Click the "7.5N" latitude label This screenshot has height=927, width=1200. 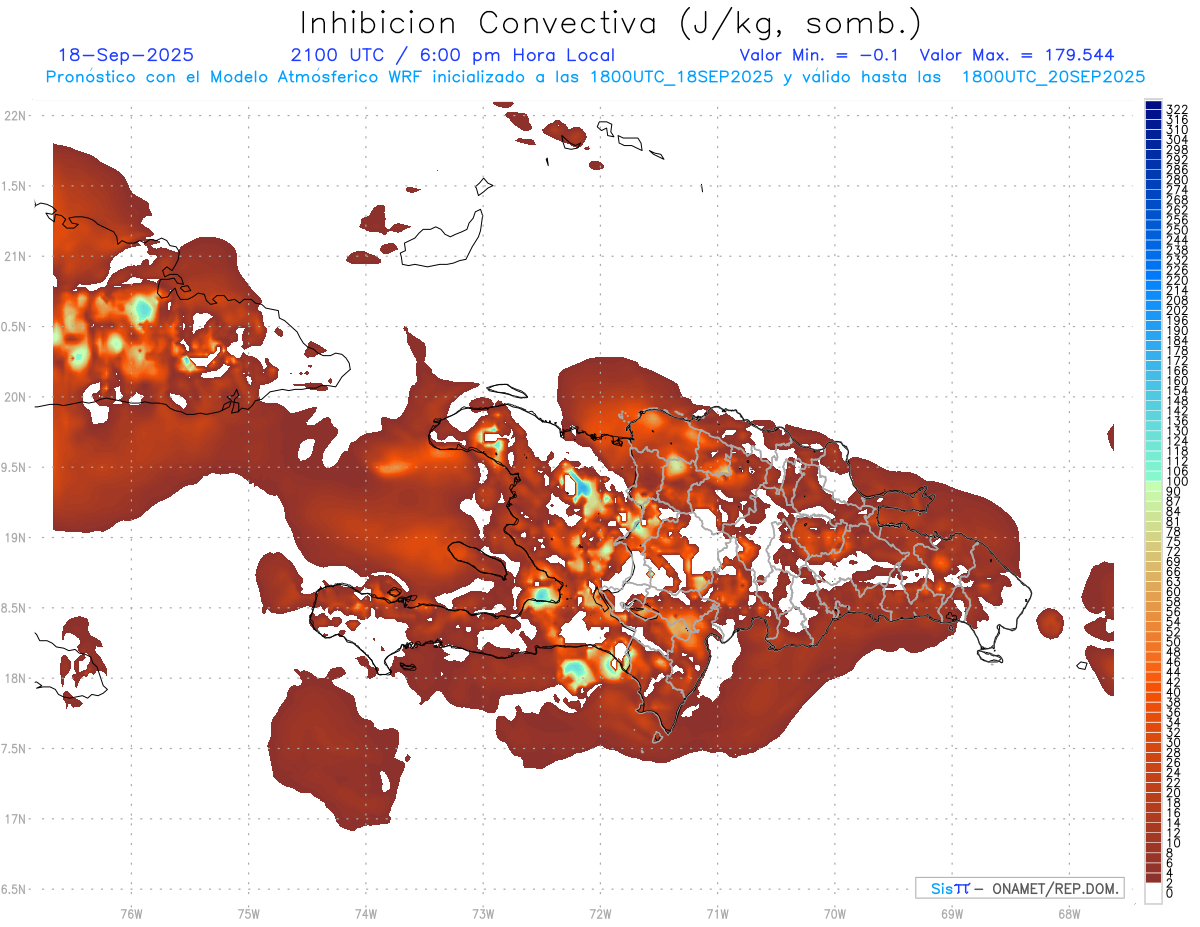[15, 749]
